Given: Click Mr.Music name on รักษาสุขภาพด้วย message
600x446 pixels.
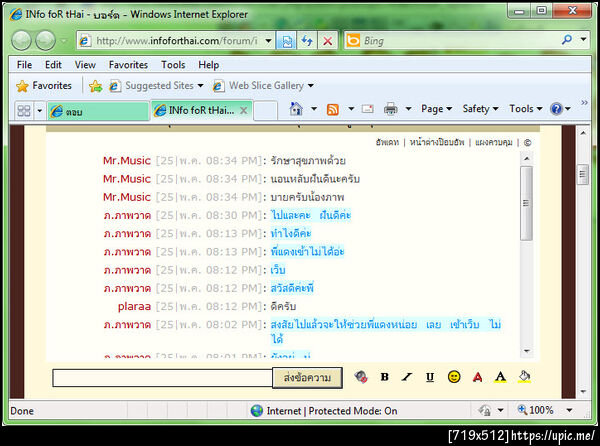Looking at the screenshot, I should (x=127, y=161).
